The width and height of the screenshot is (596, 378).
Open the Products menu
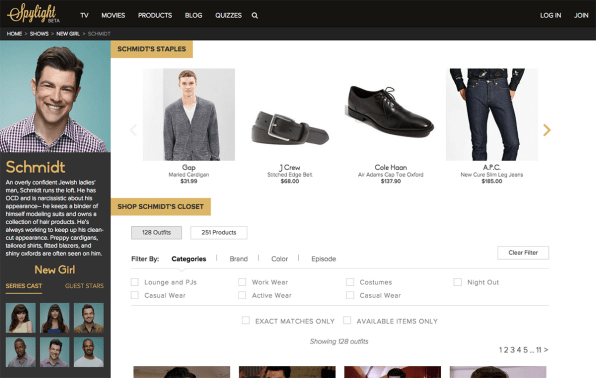click(x=155, y=16)
